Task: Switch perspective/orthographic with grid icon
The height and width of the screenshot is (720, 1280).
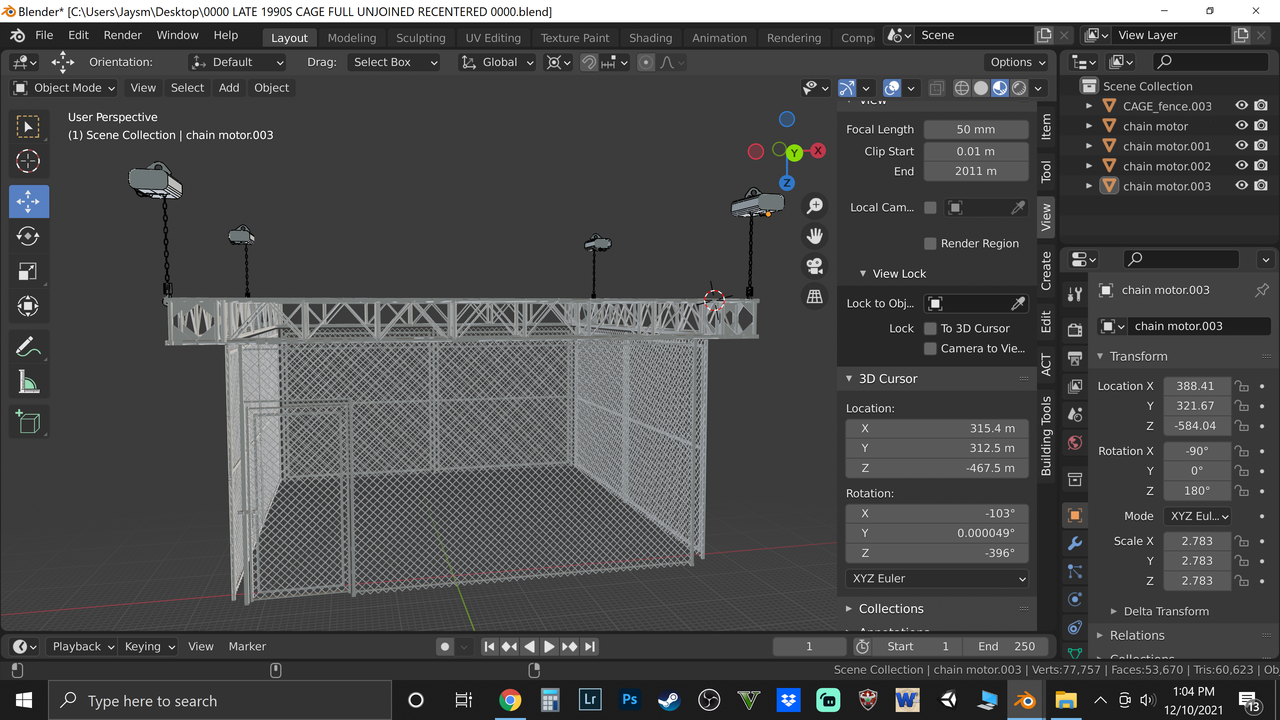Action: [x=815, y=296]
